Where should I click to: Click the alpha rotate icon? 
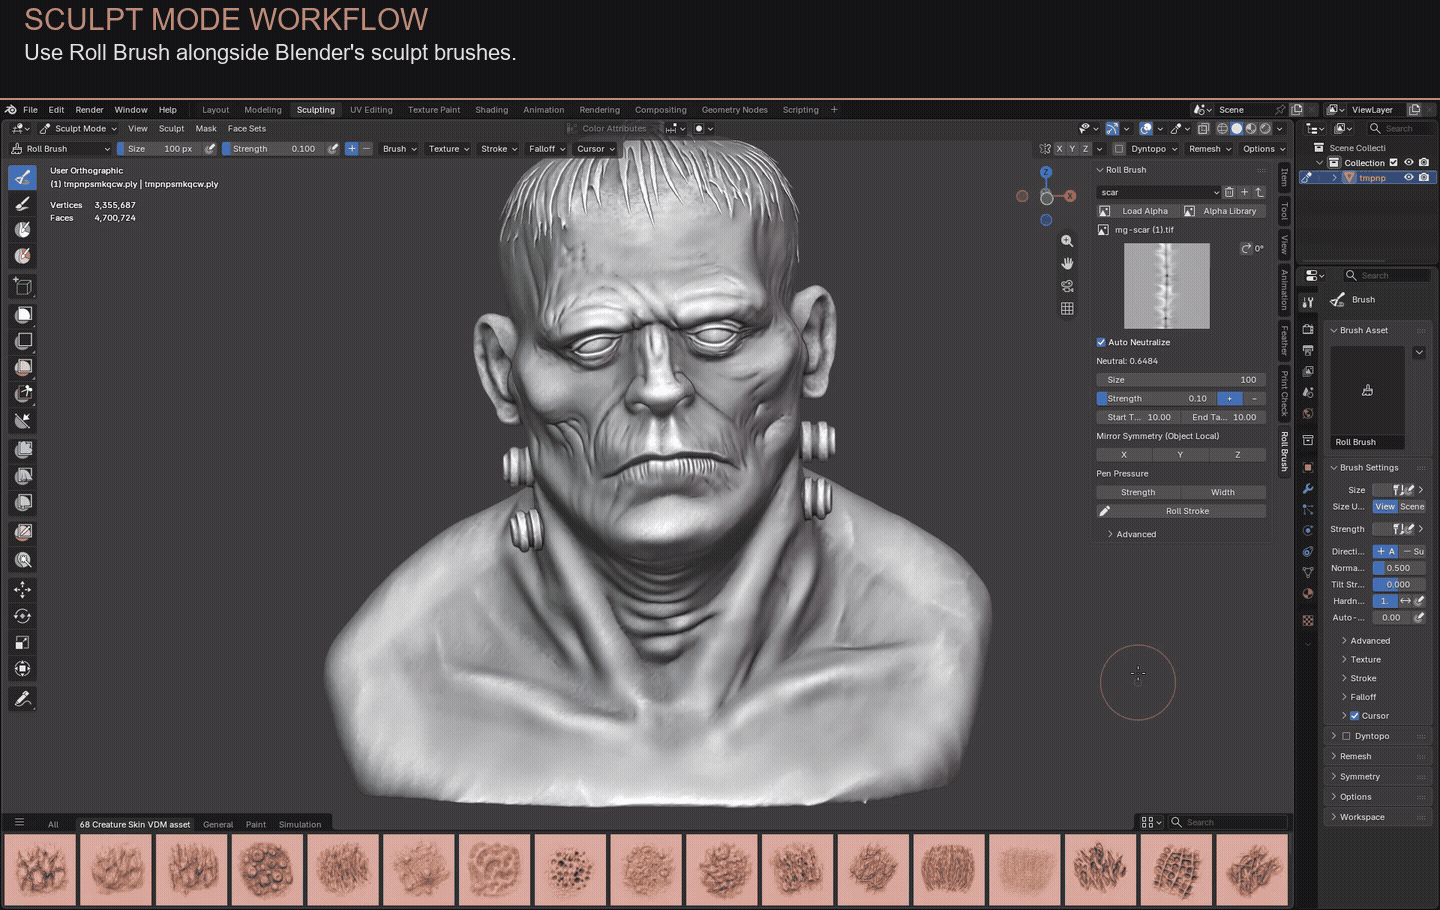tap(1246, 248)
